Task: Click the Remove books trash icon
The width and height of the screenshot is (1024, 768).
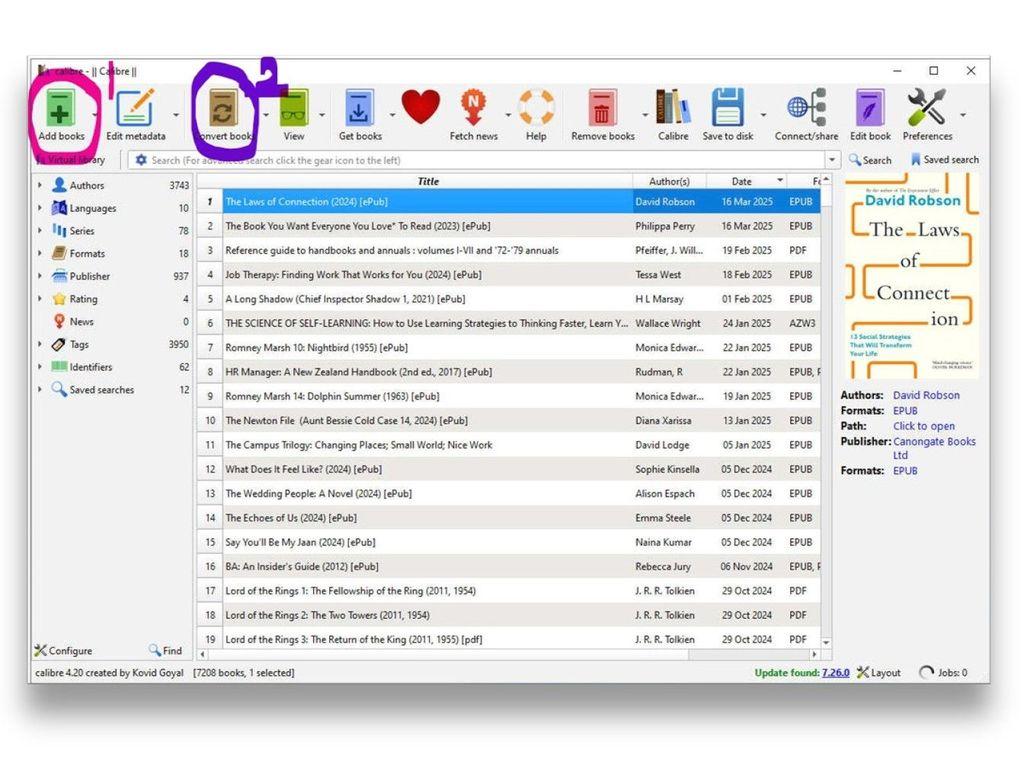Action: click(x=602, y=108)
